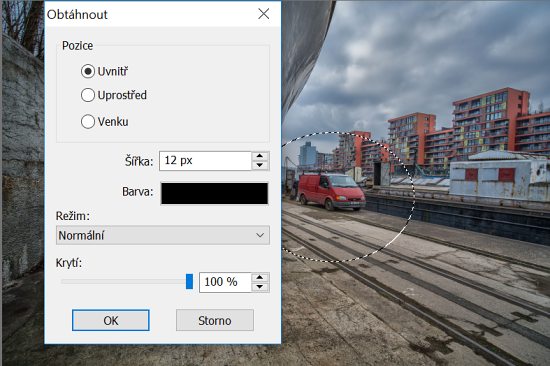
Task: Increase Krytí with the up arrow
Action: point(260,277)
